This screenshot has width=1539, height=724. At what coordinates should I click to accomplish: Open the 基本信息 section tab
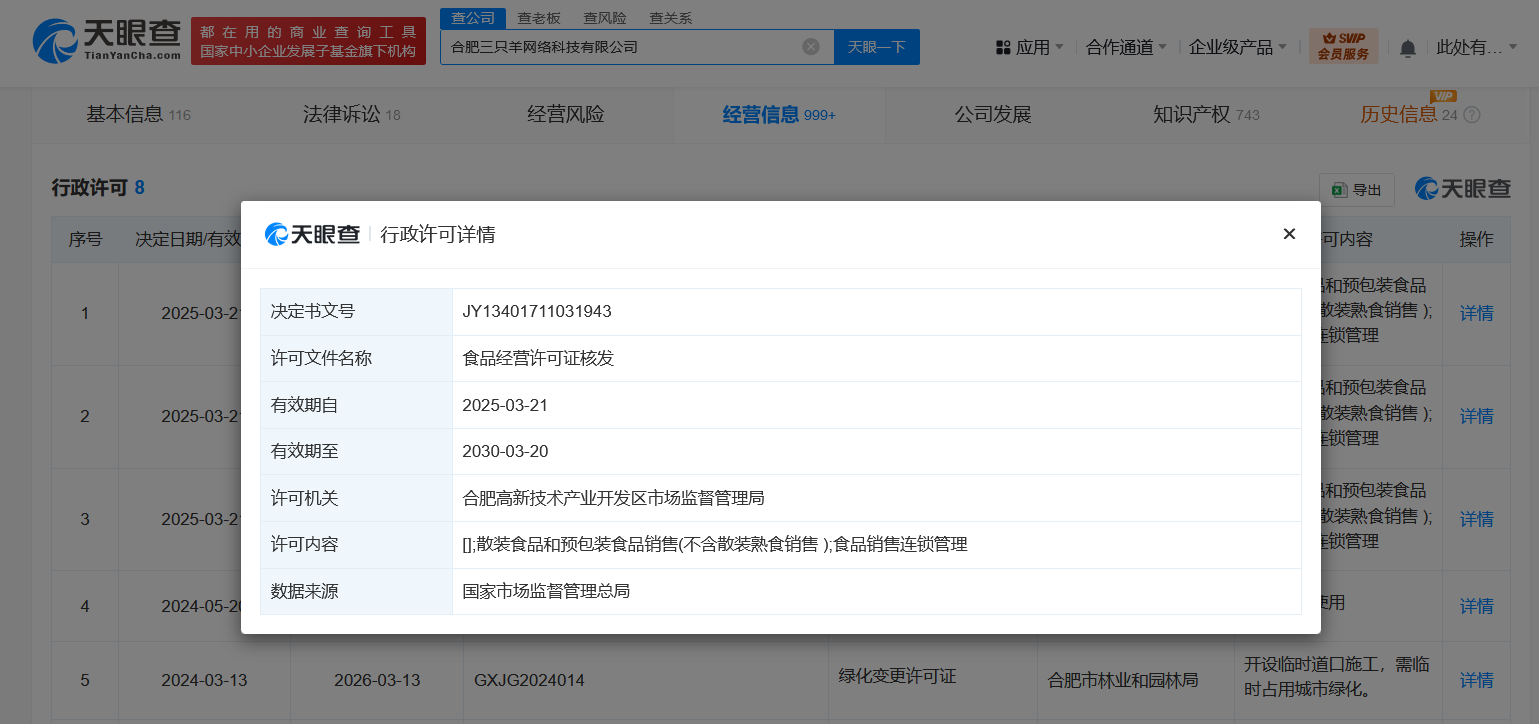(x=138, y=114)
